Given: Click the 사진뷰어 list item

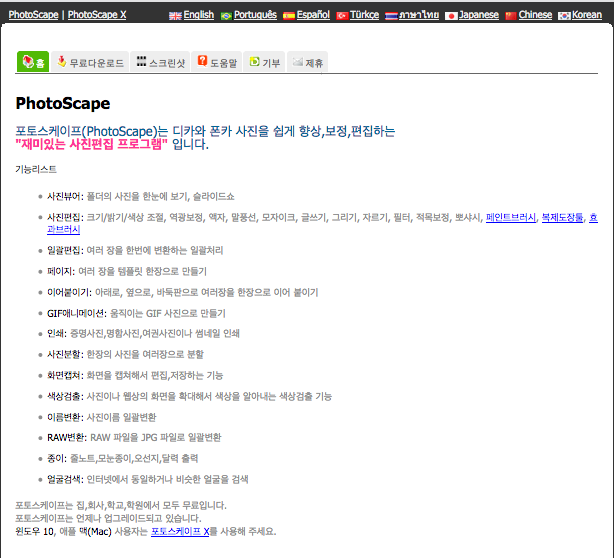Looking at the screenshot, I should pyautogui.click(x=141, y=196).
